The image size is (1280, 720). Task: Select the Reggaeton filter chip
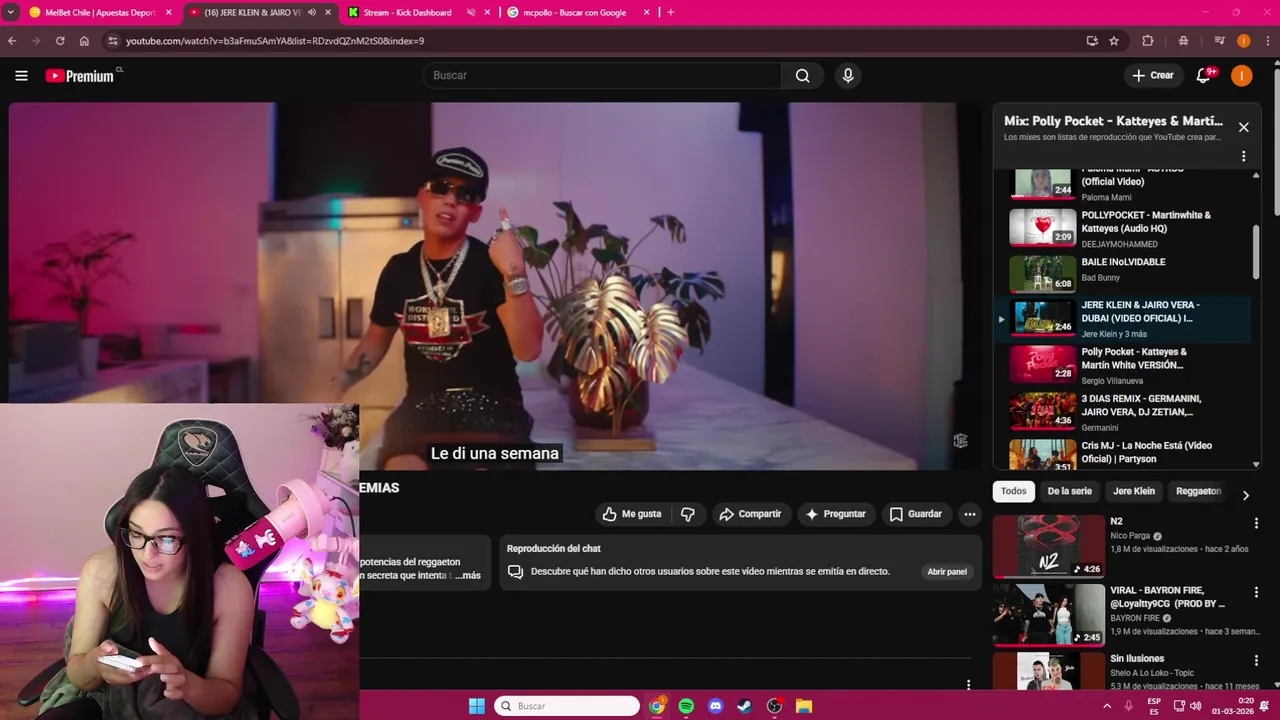point(1198,491)
